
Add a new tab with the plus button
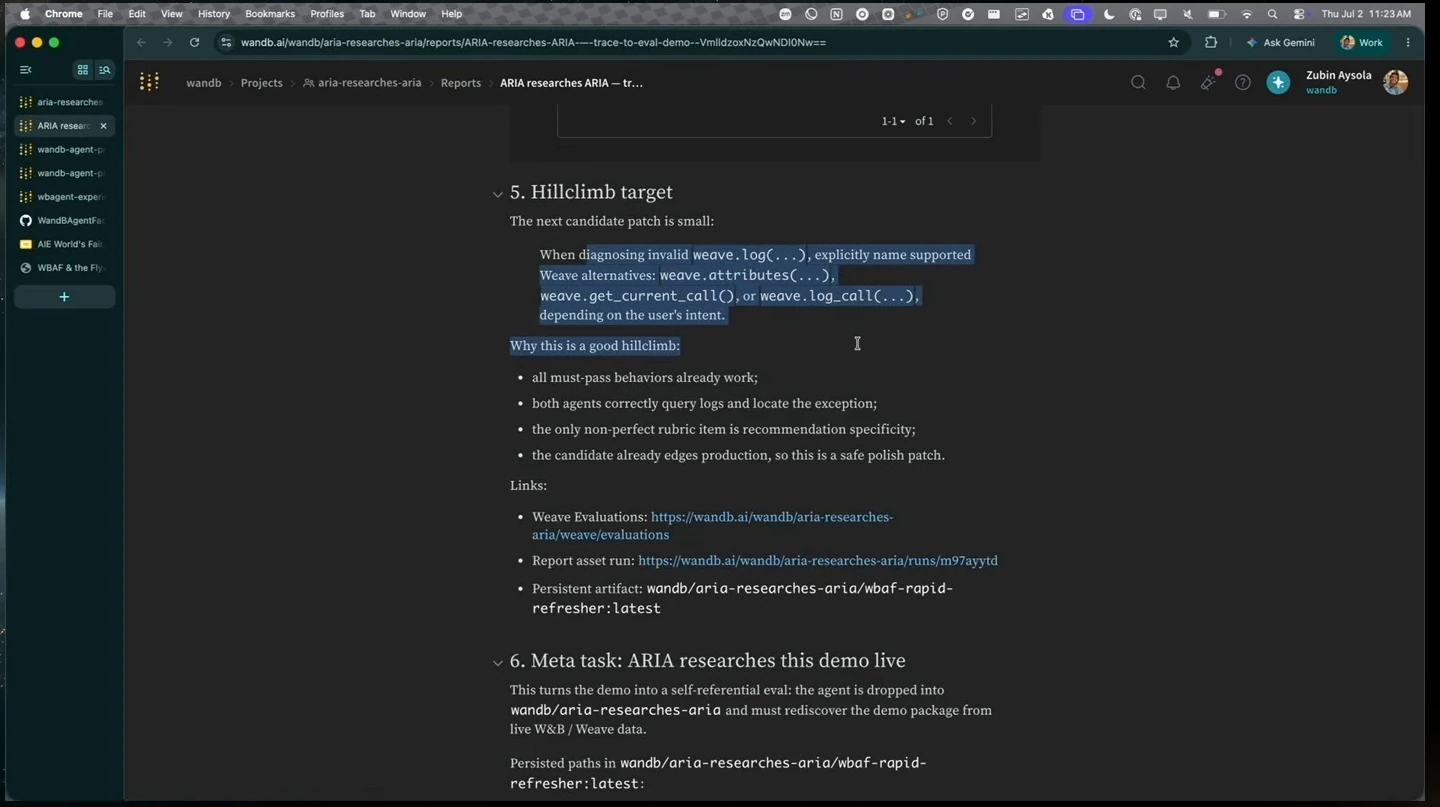(x=64, y=297)
